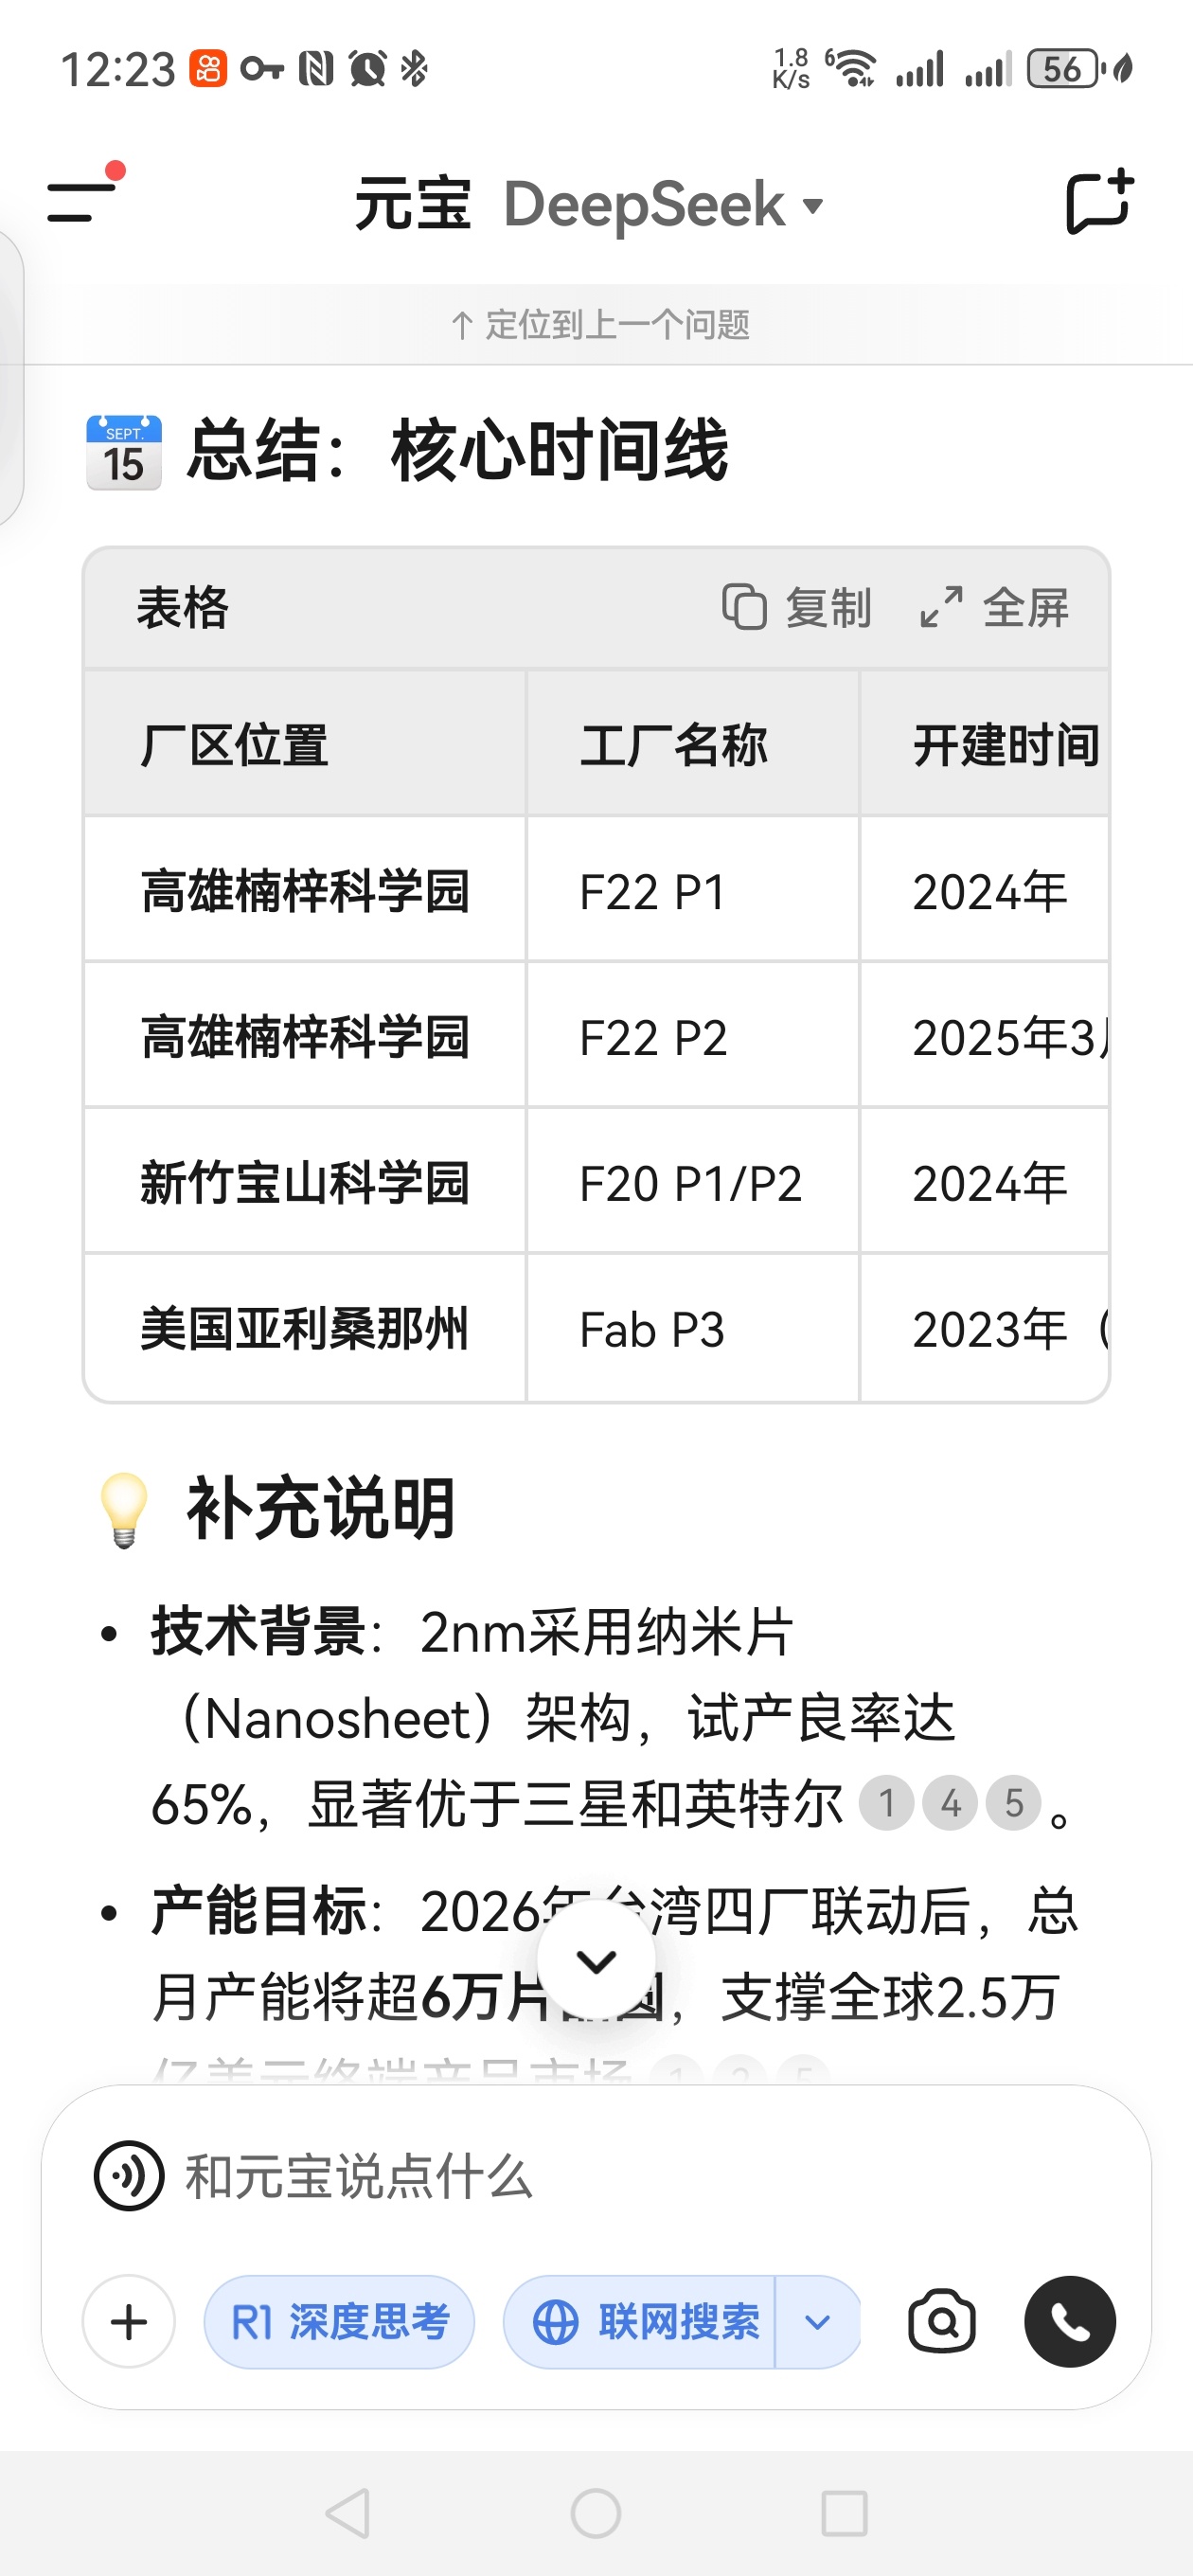Open citation reference number 5
Image resolution: width=1193 pixels, height=2576 pixels.
coord(1014,1803)
